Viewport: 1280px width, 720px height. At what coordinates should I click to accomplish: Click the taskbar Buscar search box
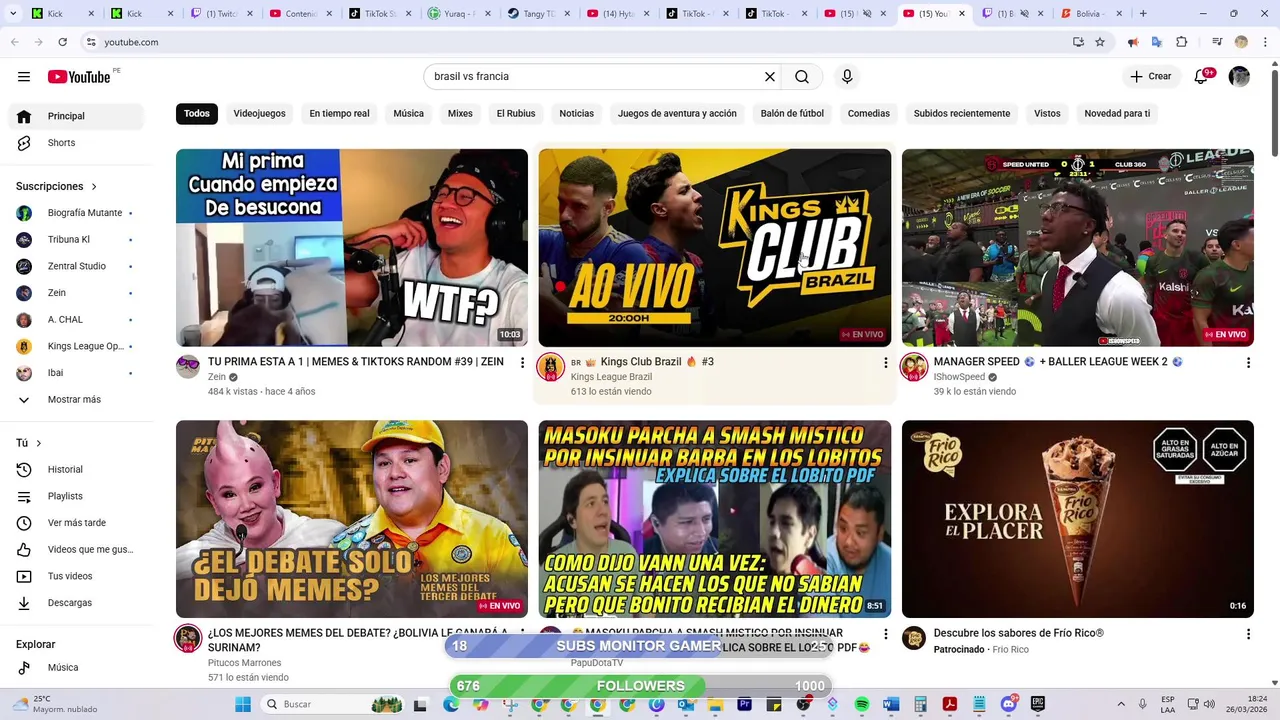332,704
